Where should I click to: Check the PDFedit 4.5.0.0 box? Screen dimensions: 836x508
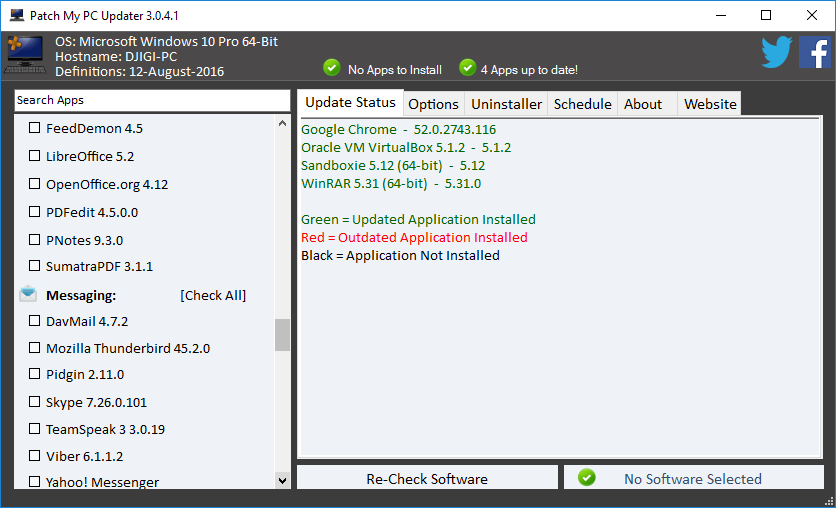point(34,211)
